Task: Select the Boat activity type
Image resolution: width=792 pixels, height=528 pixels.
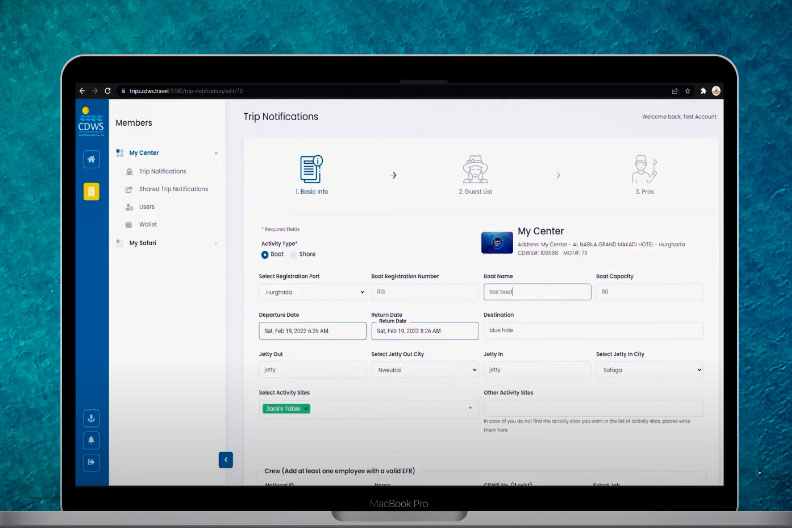Action: click(x=265, y=254)
